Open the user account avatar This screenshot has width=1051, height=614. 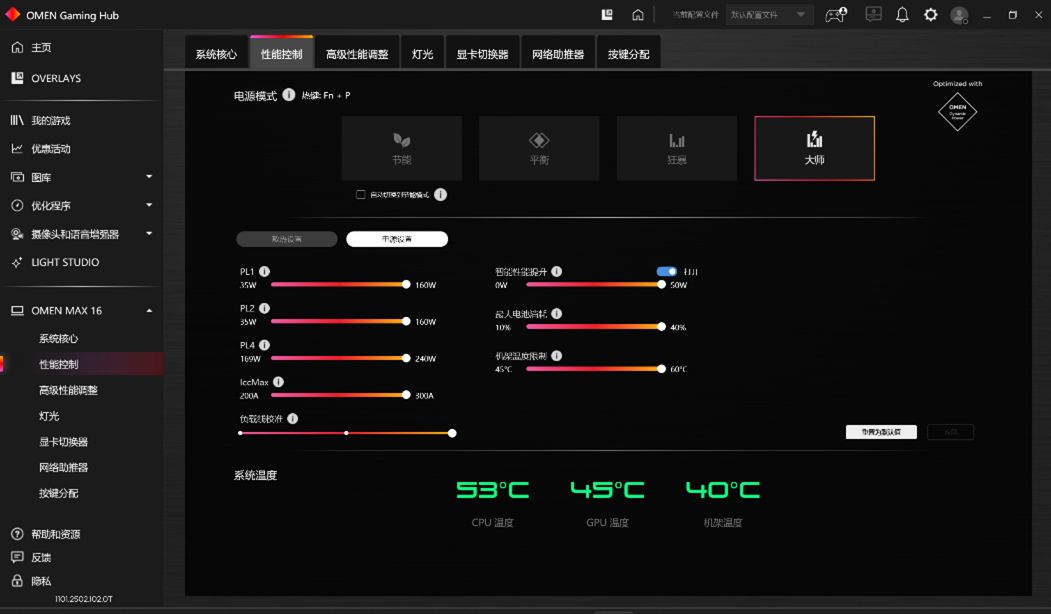(x=960, y=15)
